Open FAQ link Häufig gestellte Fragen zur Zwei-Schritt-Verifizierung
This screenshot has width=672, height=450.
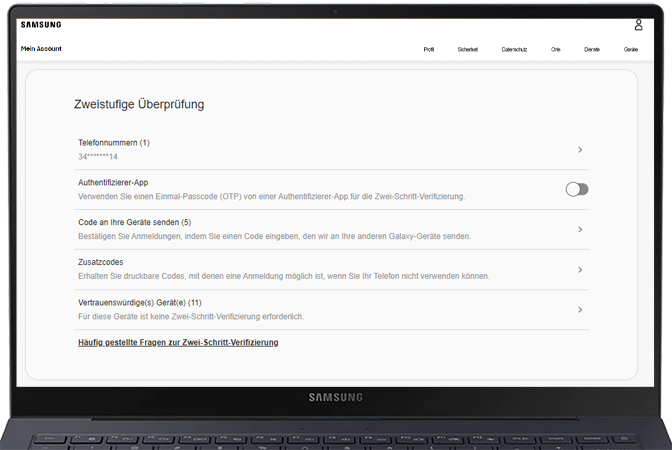178,342
